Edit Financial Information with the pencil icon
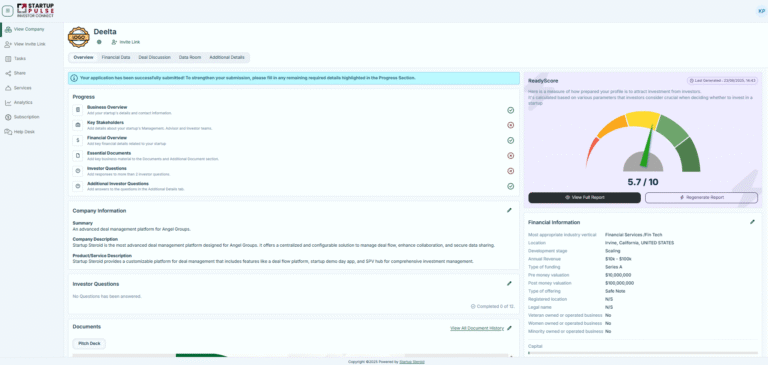 [x=752, y=222]
